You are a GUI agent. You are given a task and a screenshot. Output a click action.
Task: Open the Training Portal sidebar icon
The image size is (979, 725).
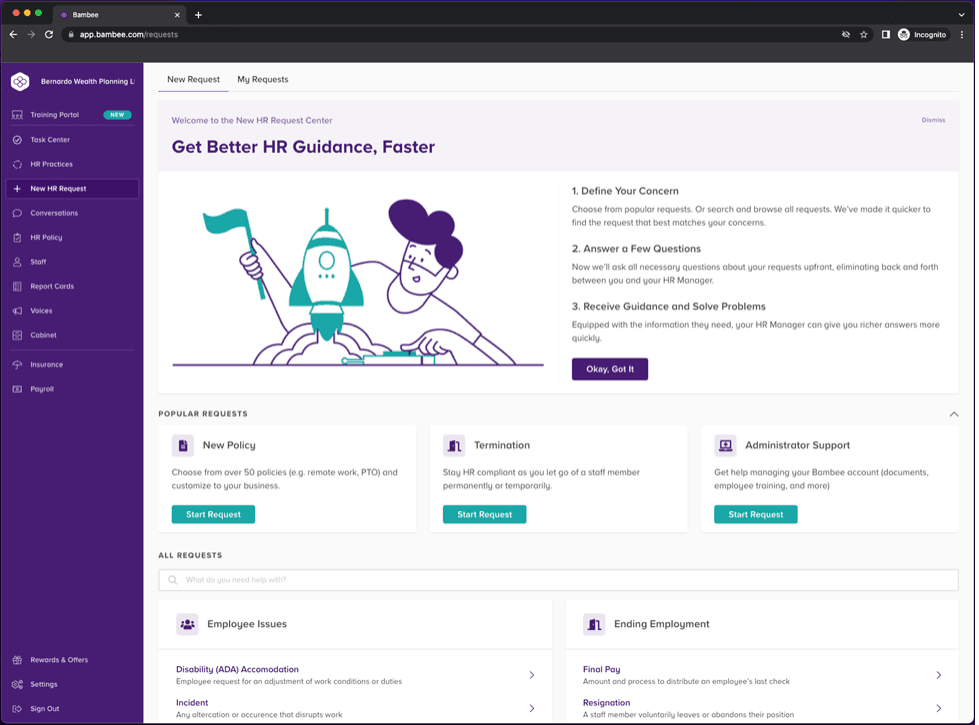[17, 115]
